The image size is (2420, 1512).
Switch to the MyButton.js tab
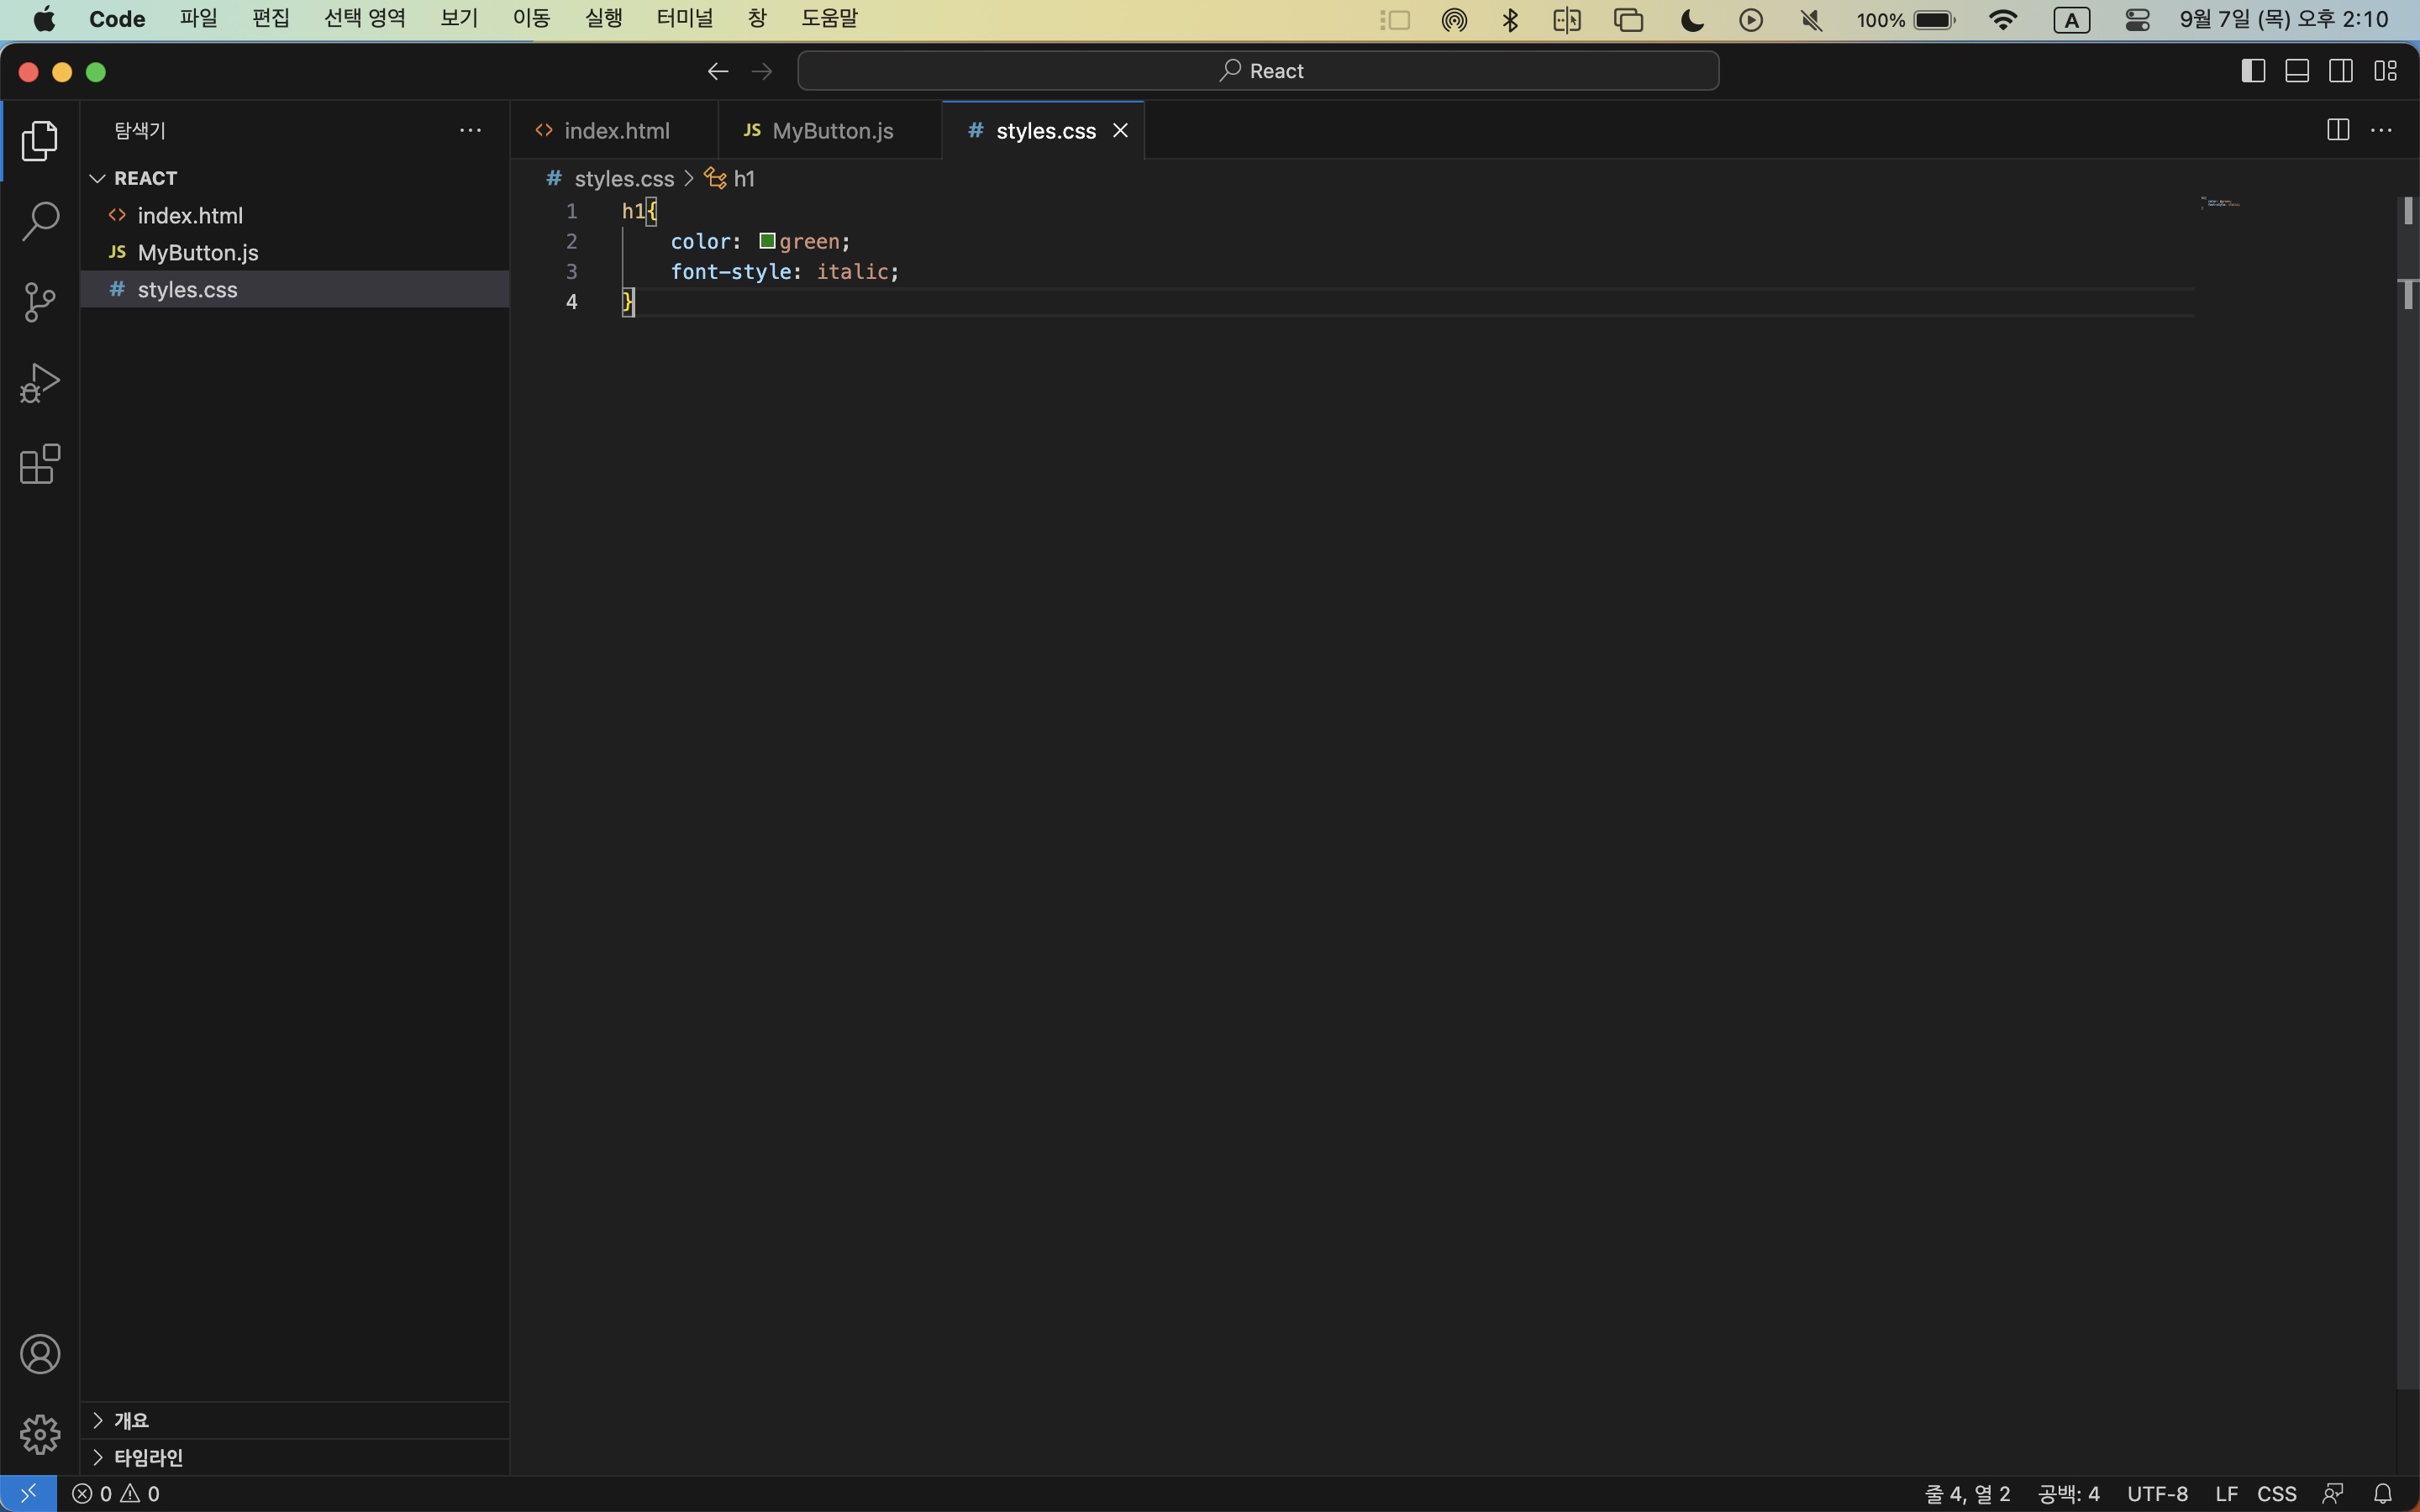click(831, 131)
